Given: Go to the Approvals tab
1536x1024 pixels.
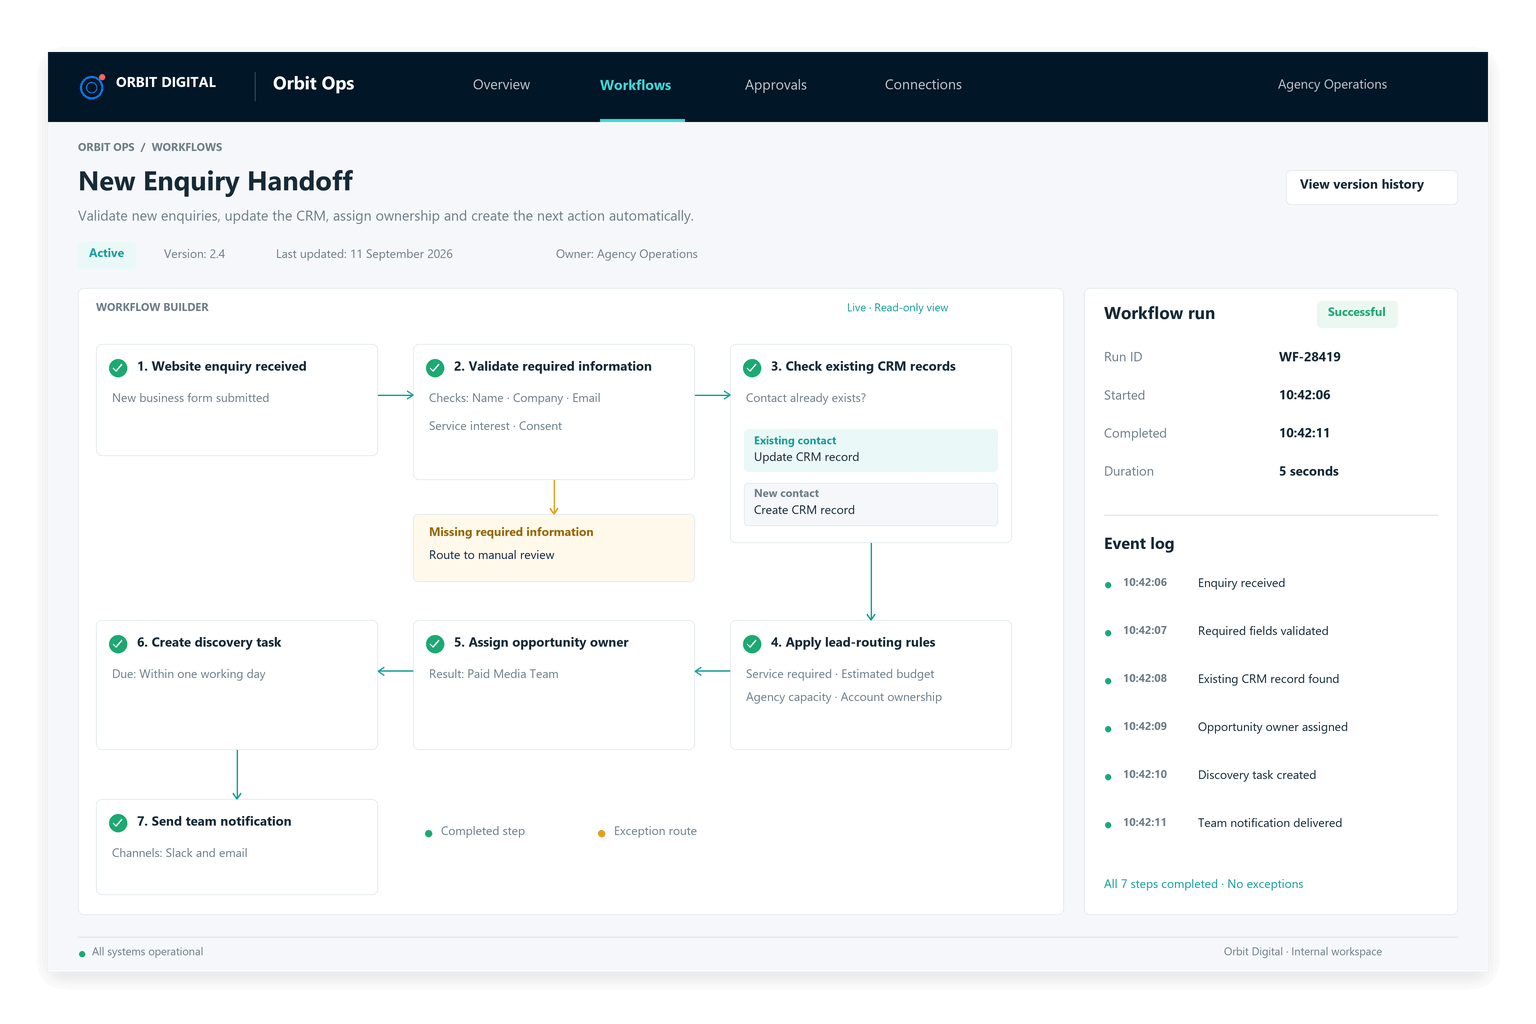Looking at the screenshot, I should click(776, 85).
